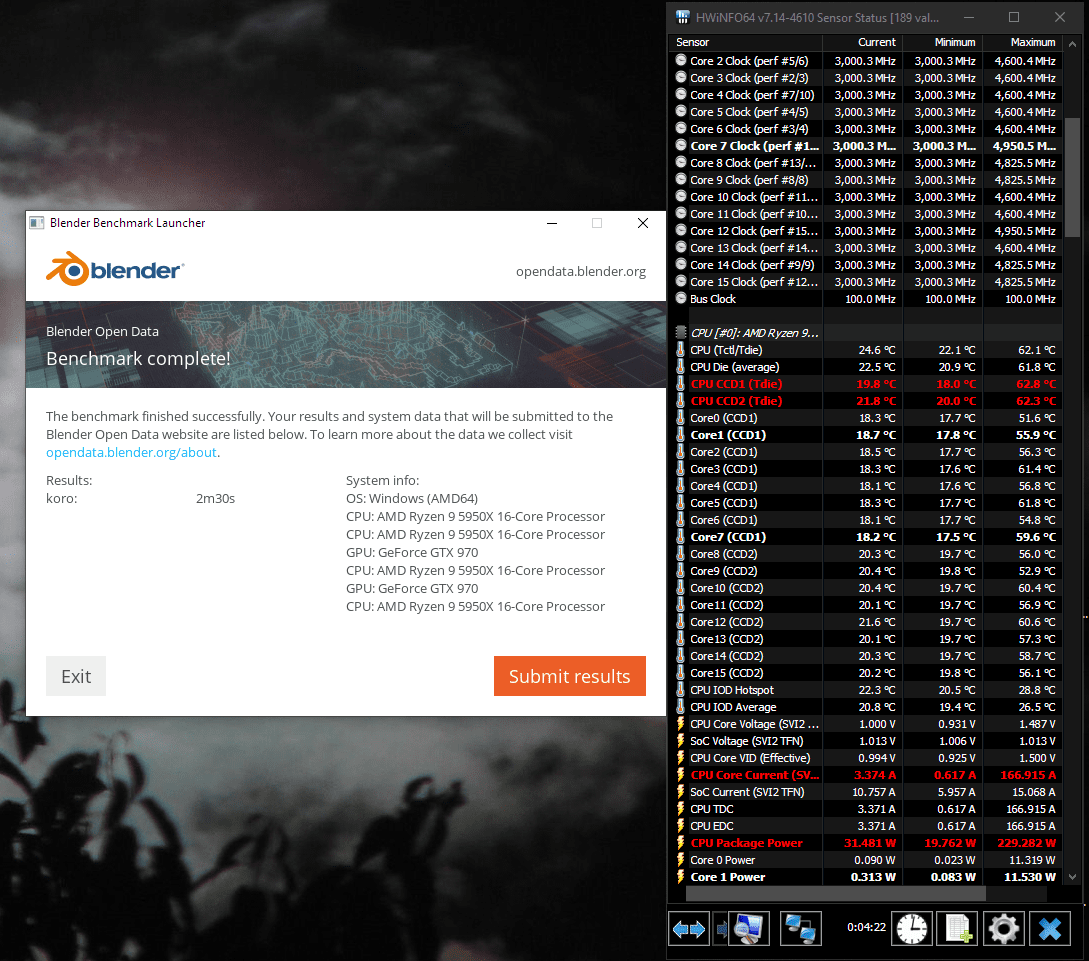1089x961 pixels.
Task: Select the SoC Current (SVI2 TFN) row
Action: [x=865, y=792]
